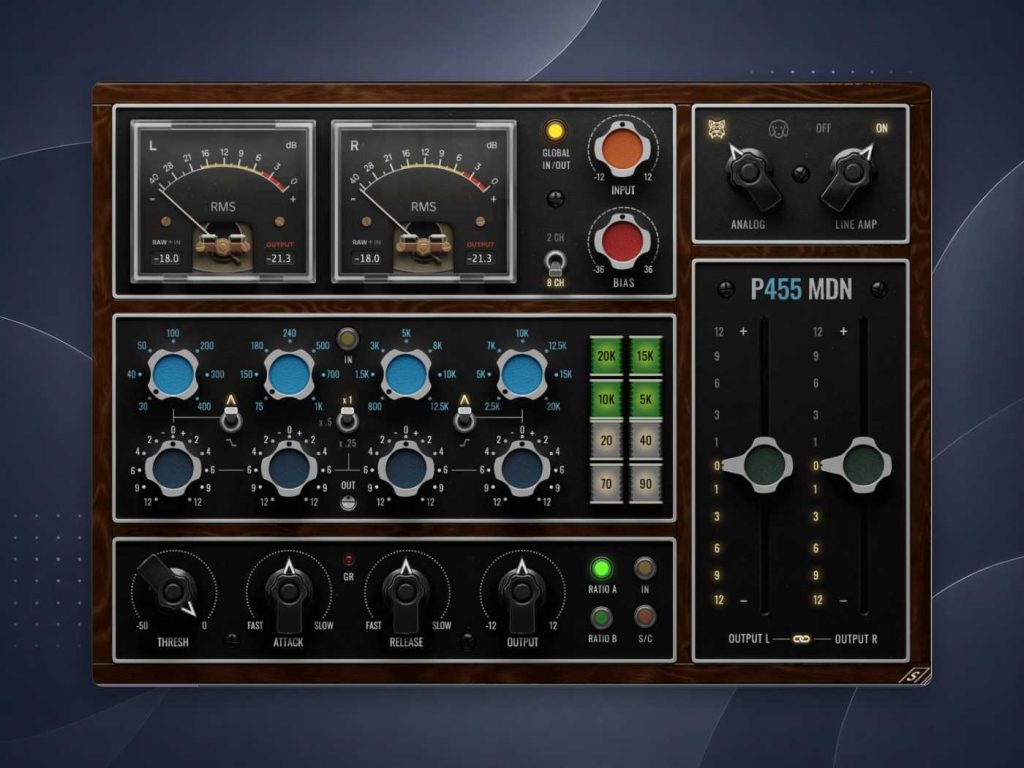This screenshot has height=768, width=1024.
Task: Click the OFF label of LINE AMP
Action: click(824, 128)
